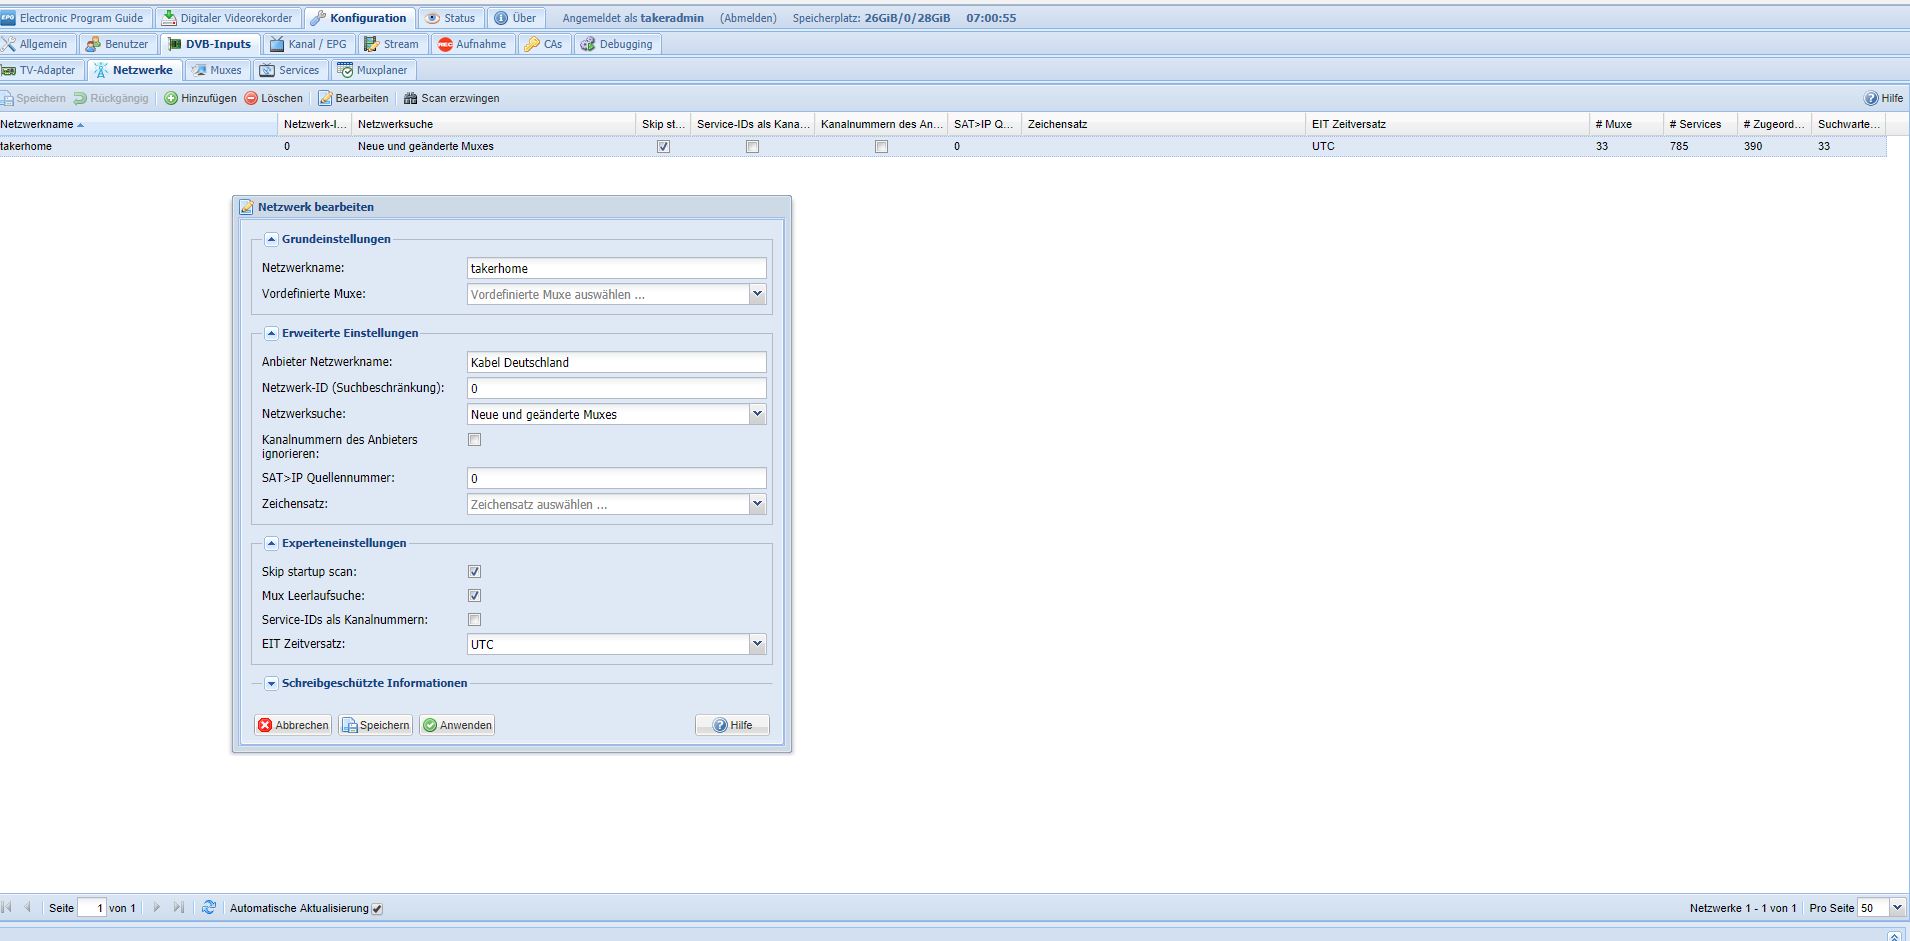This screenshot has height=941, width=1910.
Task: Collapse the Grundeinstellungen section
Action: pyautogui.click(x=271, y=239)
